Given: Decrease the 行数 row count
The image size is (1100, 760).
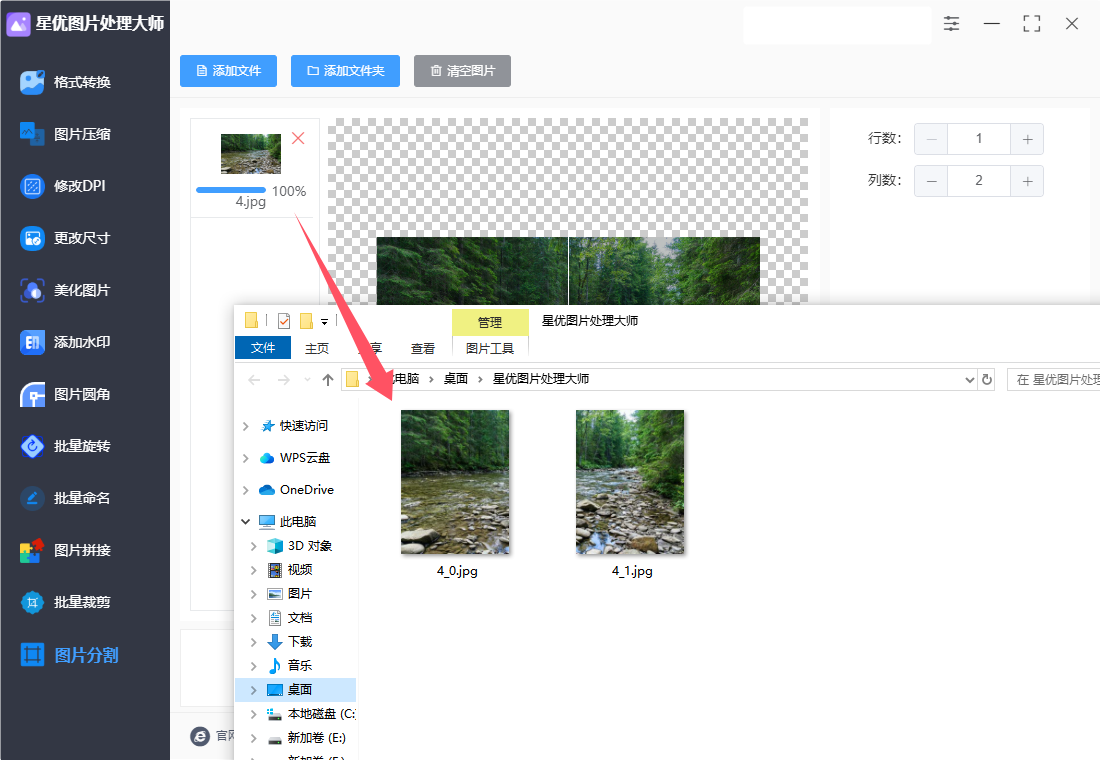Looking at the screenshot, I should click(x=931, y=139).
